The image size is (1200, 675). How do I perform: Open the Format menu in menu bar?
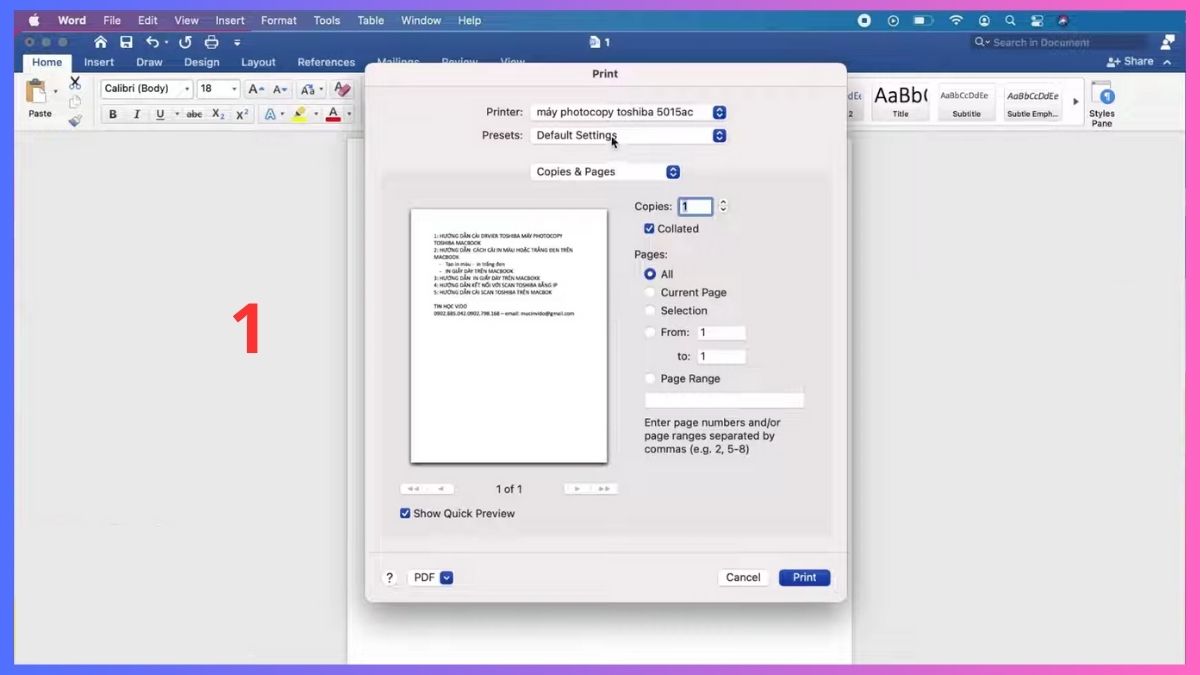(x=278, y=20)
